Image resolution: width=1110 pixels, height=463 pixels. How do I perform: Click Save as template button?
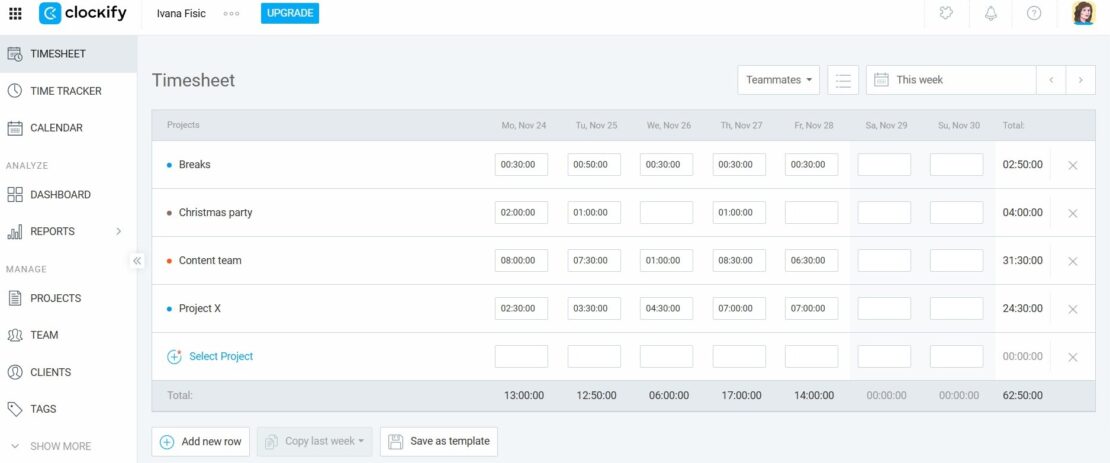(439, 441)
